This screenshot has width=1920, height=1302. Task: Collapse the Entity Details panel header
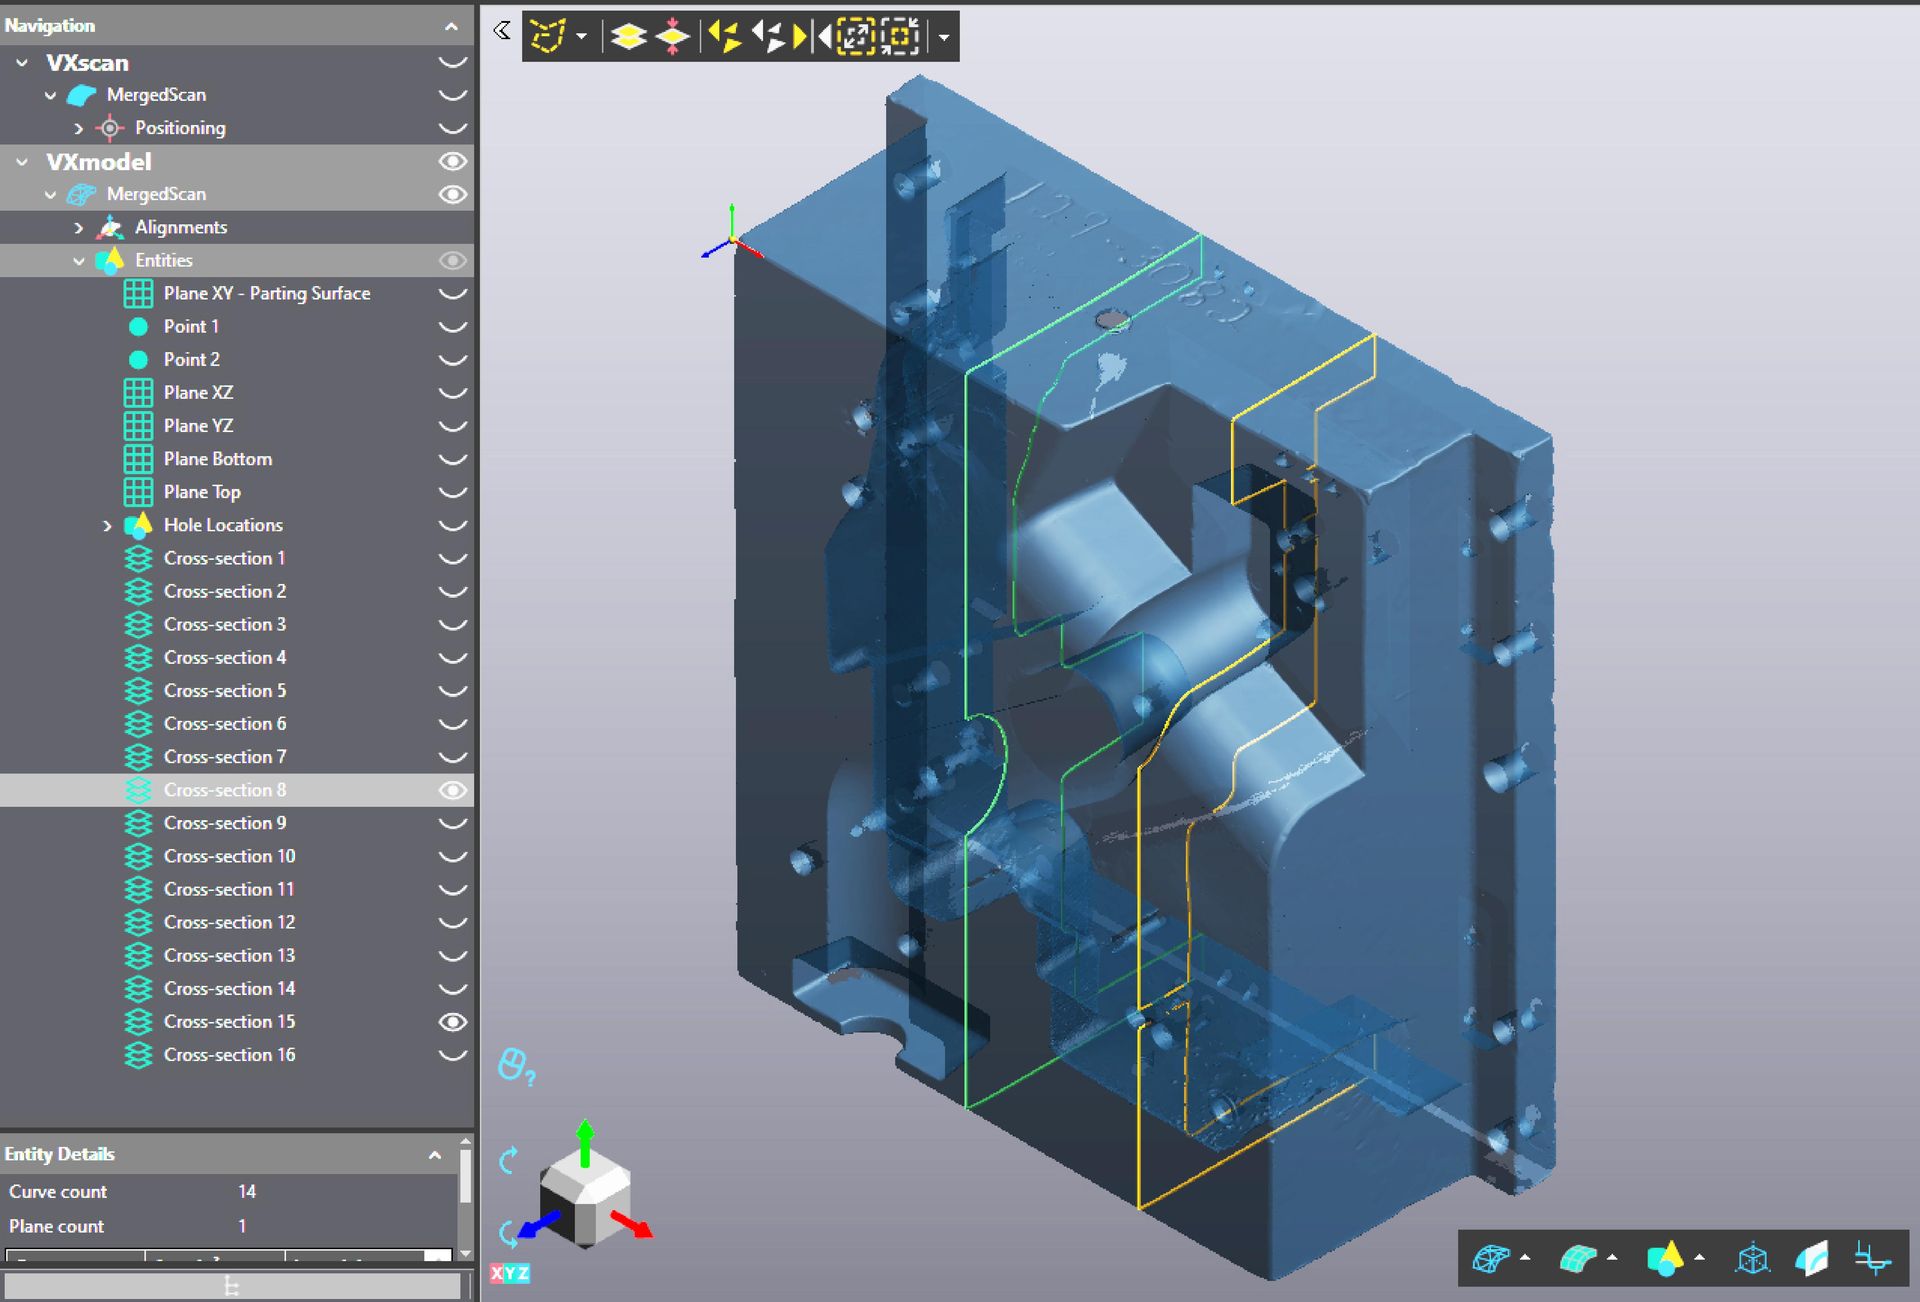435,1154
